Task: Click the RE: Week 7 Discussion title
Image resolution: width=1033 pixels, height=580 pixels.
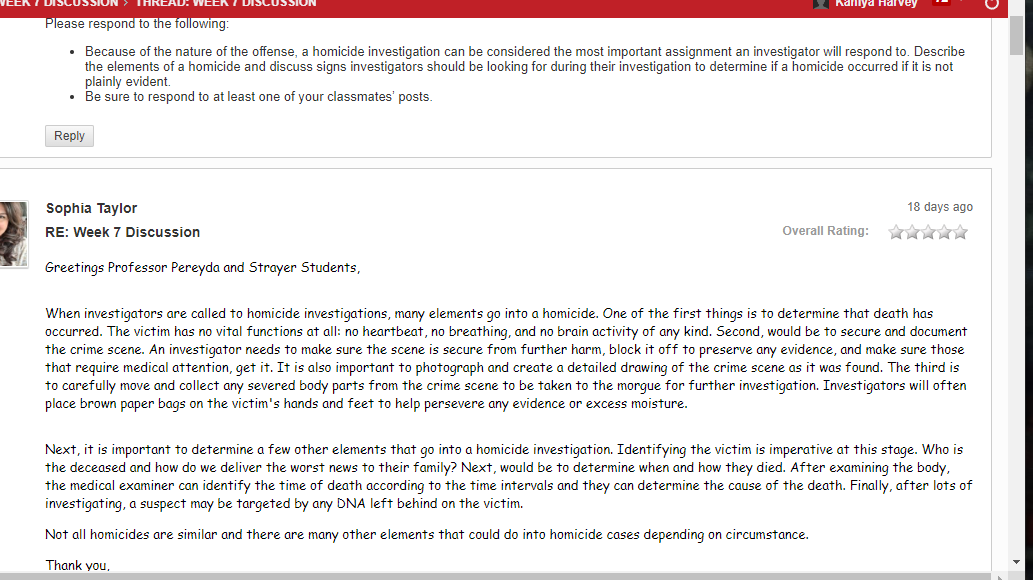Action: [123, 233]
